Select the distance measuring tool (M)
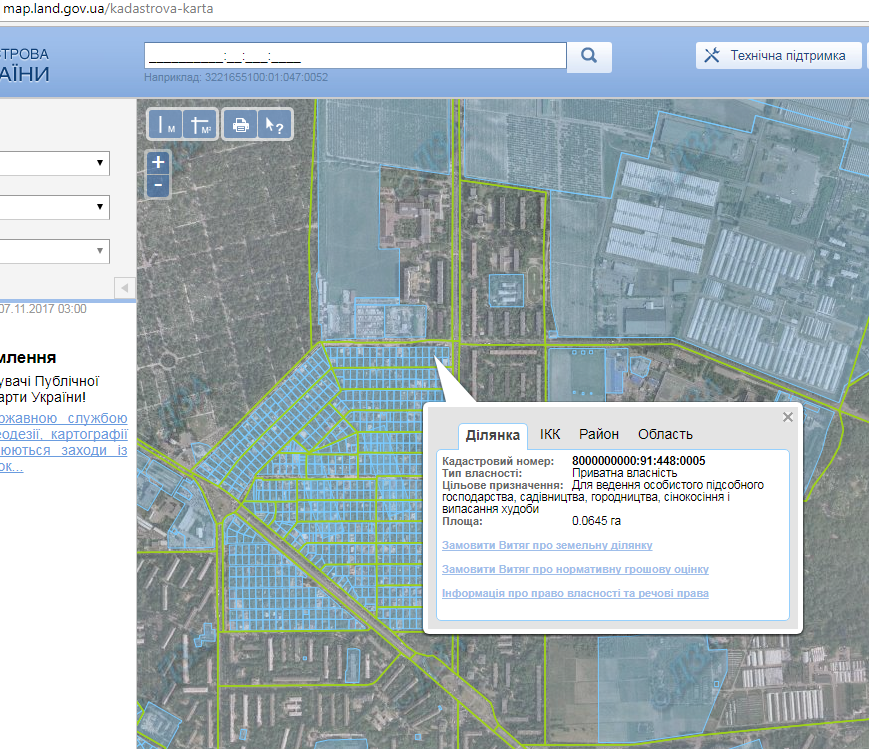The width and height of the screenshot is (869, 749). [x=165, y=125]
